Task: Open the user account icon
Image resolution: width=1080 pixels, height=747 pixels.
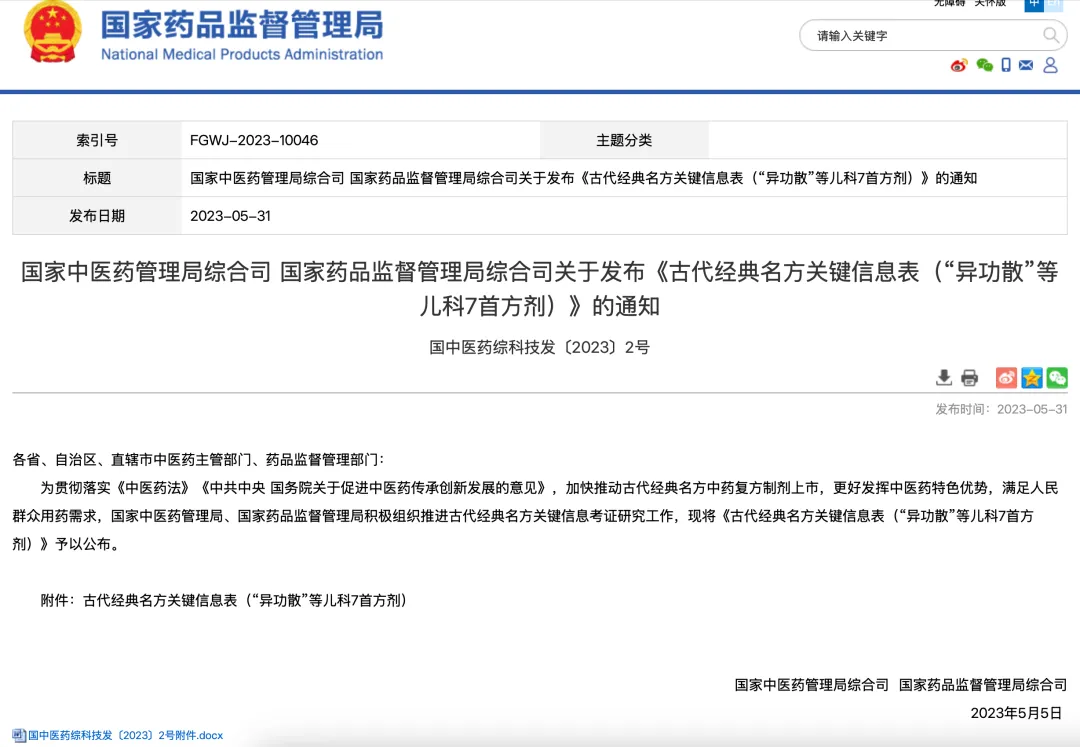Action: 1050,65
